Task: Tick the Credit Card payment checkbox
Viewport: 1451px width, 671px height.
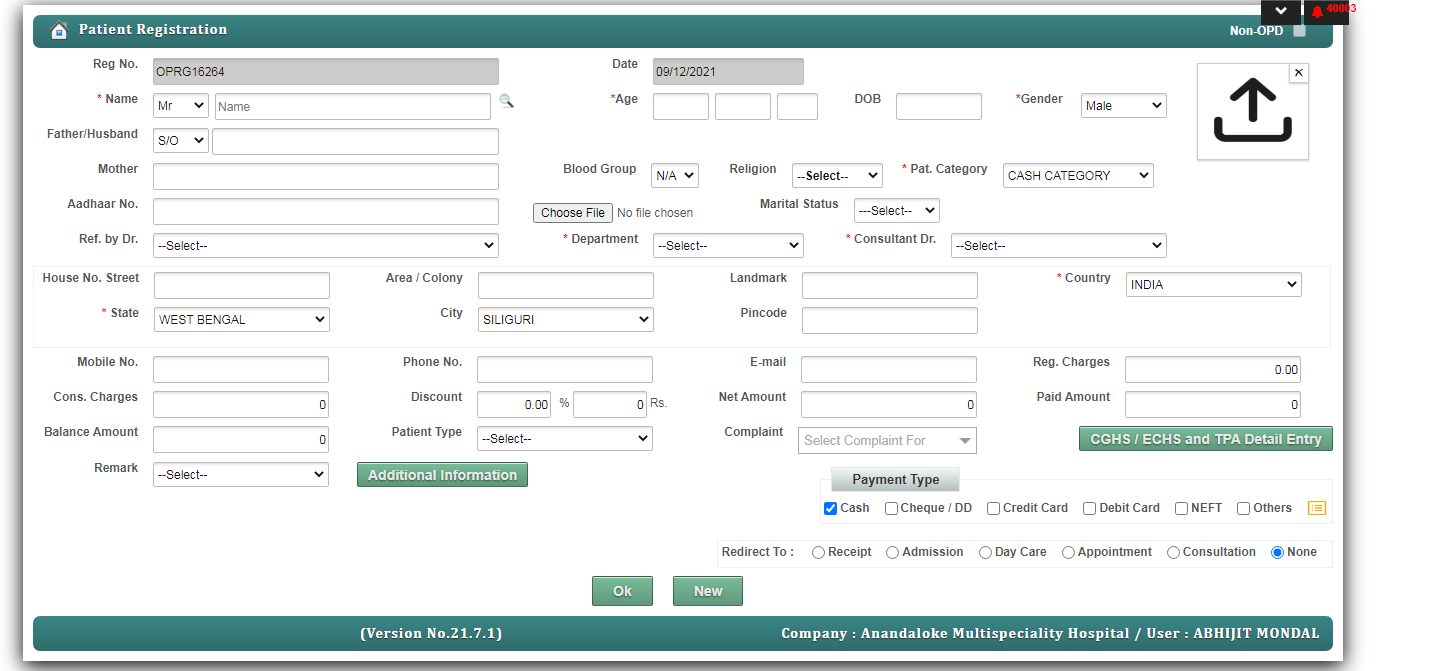Action: pyautogui.click(x=993, y=508)
